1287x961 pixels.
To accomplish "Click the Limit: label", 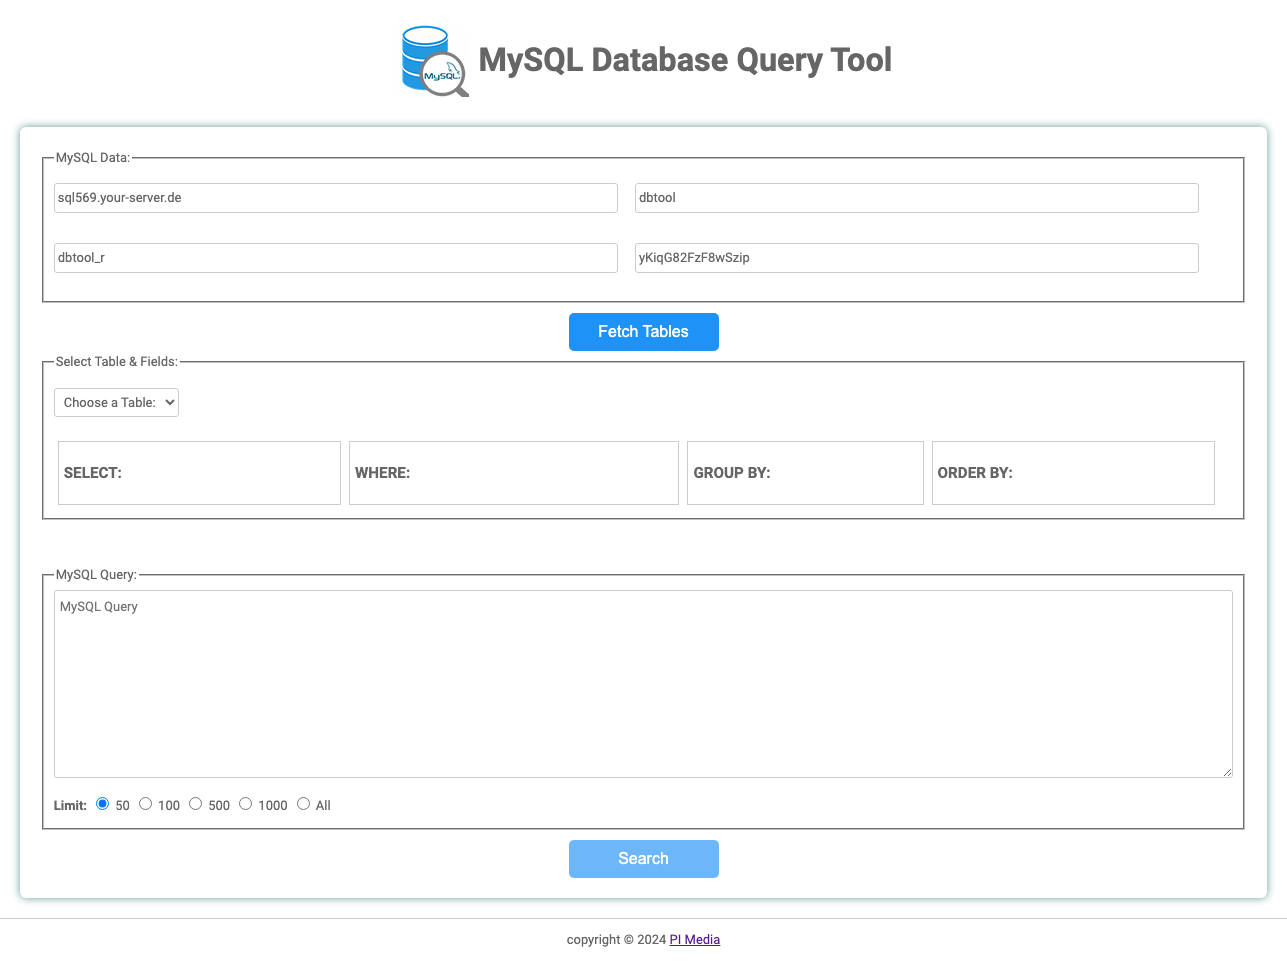I will click(70, 806).
